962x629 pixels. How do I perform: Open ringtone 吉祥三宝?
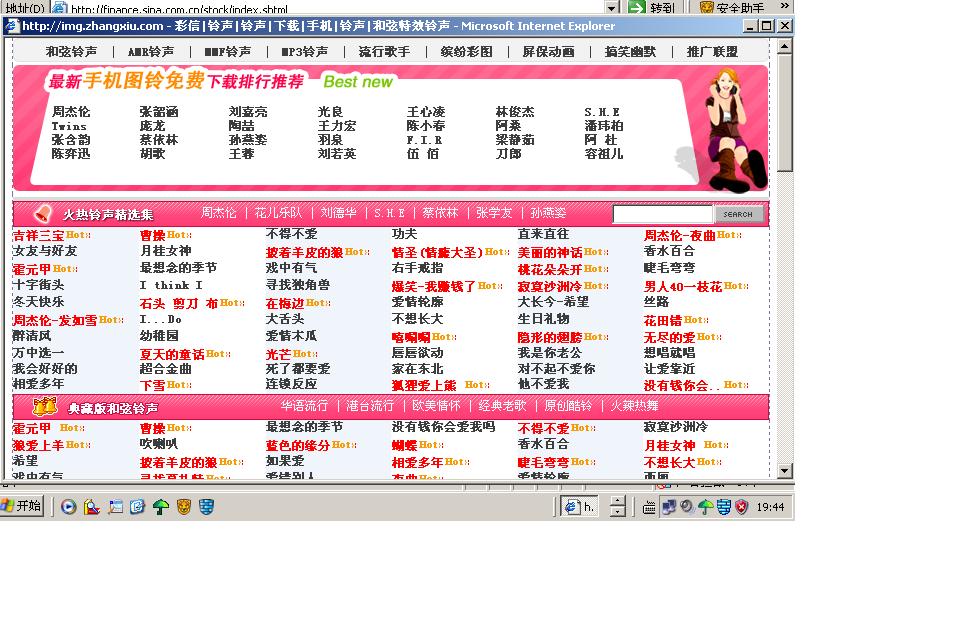point(38,235)
